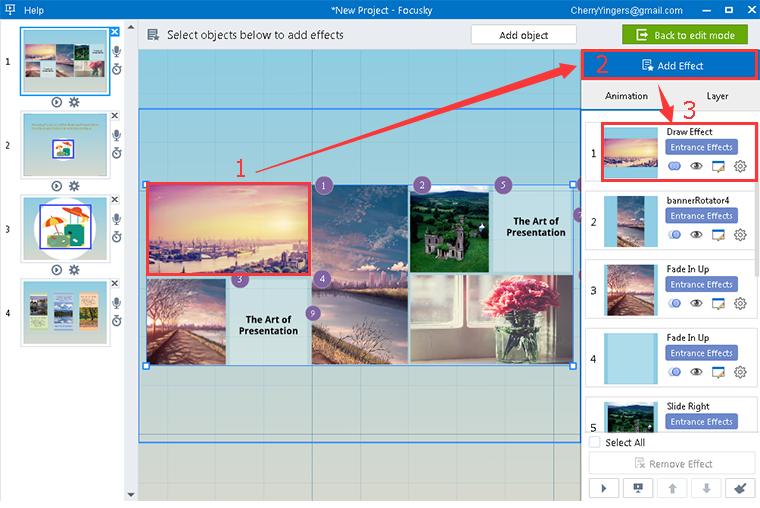Open the gear settings under slide 3
The height and width of the screenshot is (508, 760).
(74, 270)
